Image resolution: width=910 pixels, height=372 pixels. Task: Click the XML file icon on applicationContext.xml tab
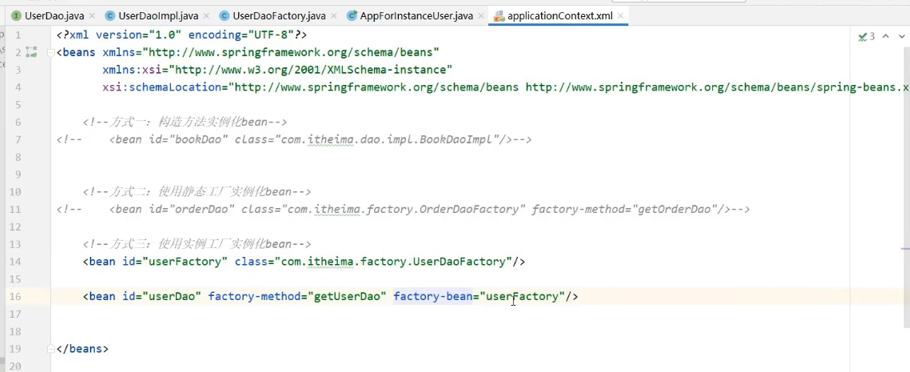pyautogui.click(x=499, y=16)
